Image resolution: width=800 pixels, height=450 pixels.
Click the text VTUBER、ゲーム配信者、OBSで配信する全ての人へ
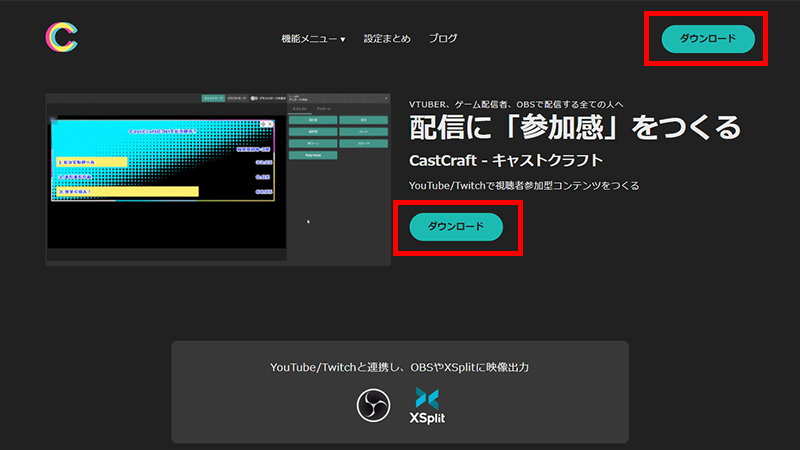(516, 105)
